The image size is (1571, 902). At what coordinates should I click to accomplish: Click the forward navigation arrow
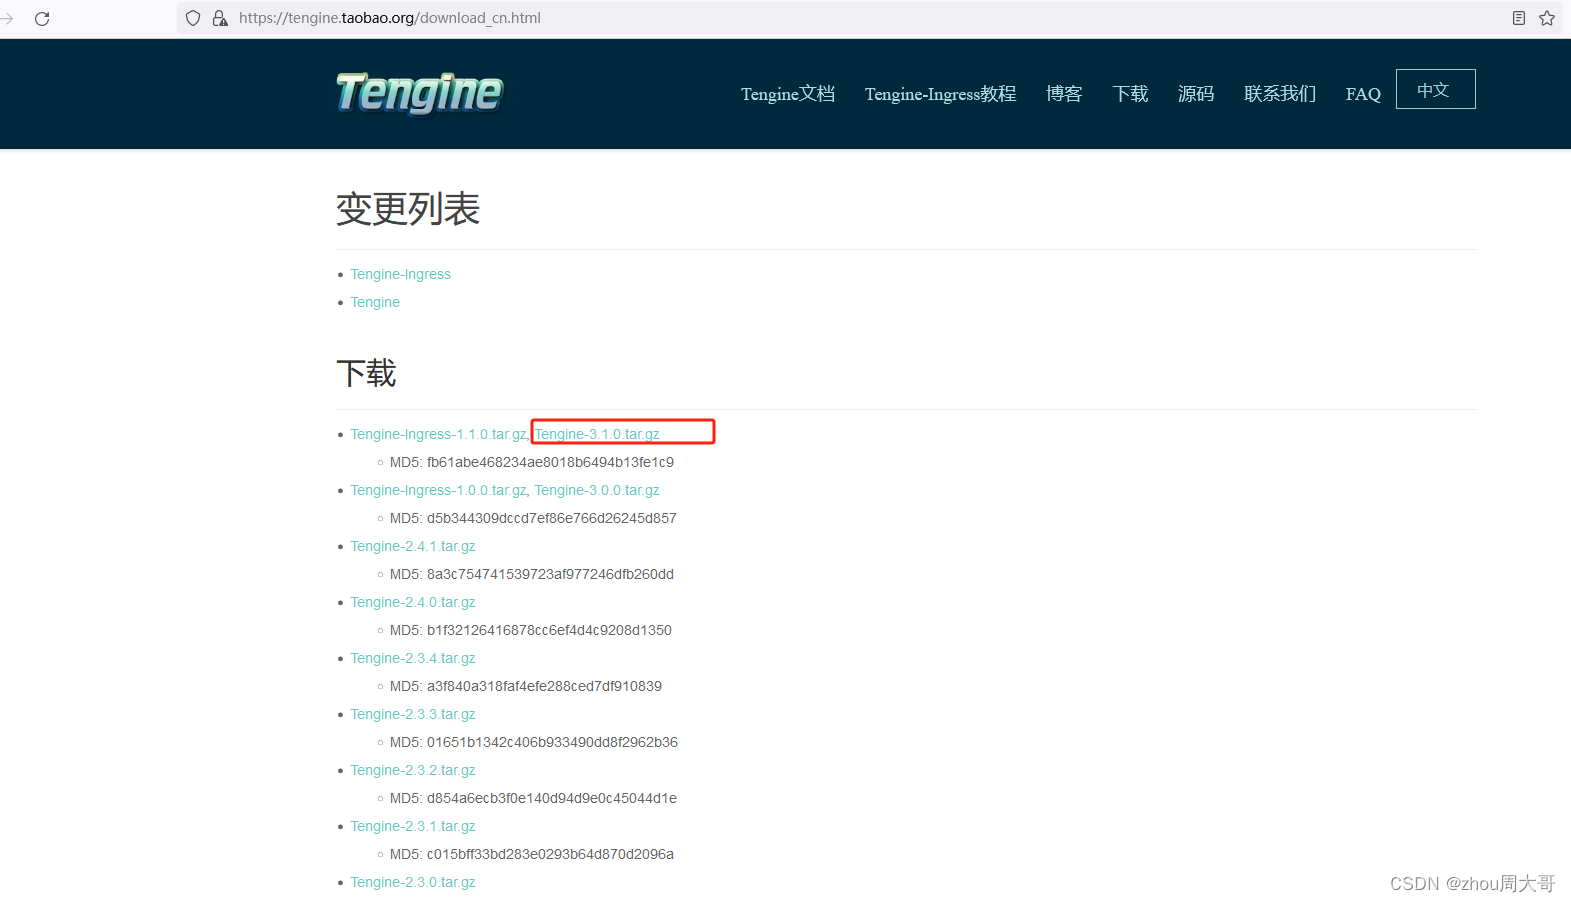pos(6,18)
